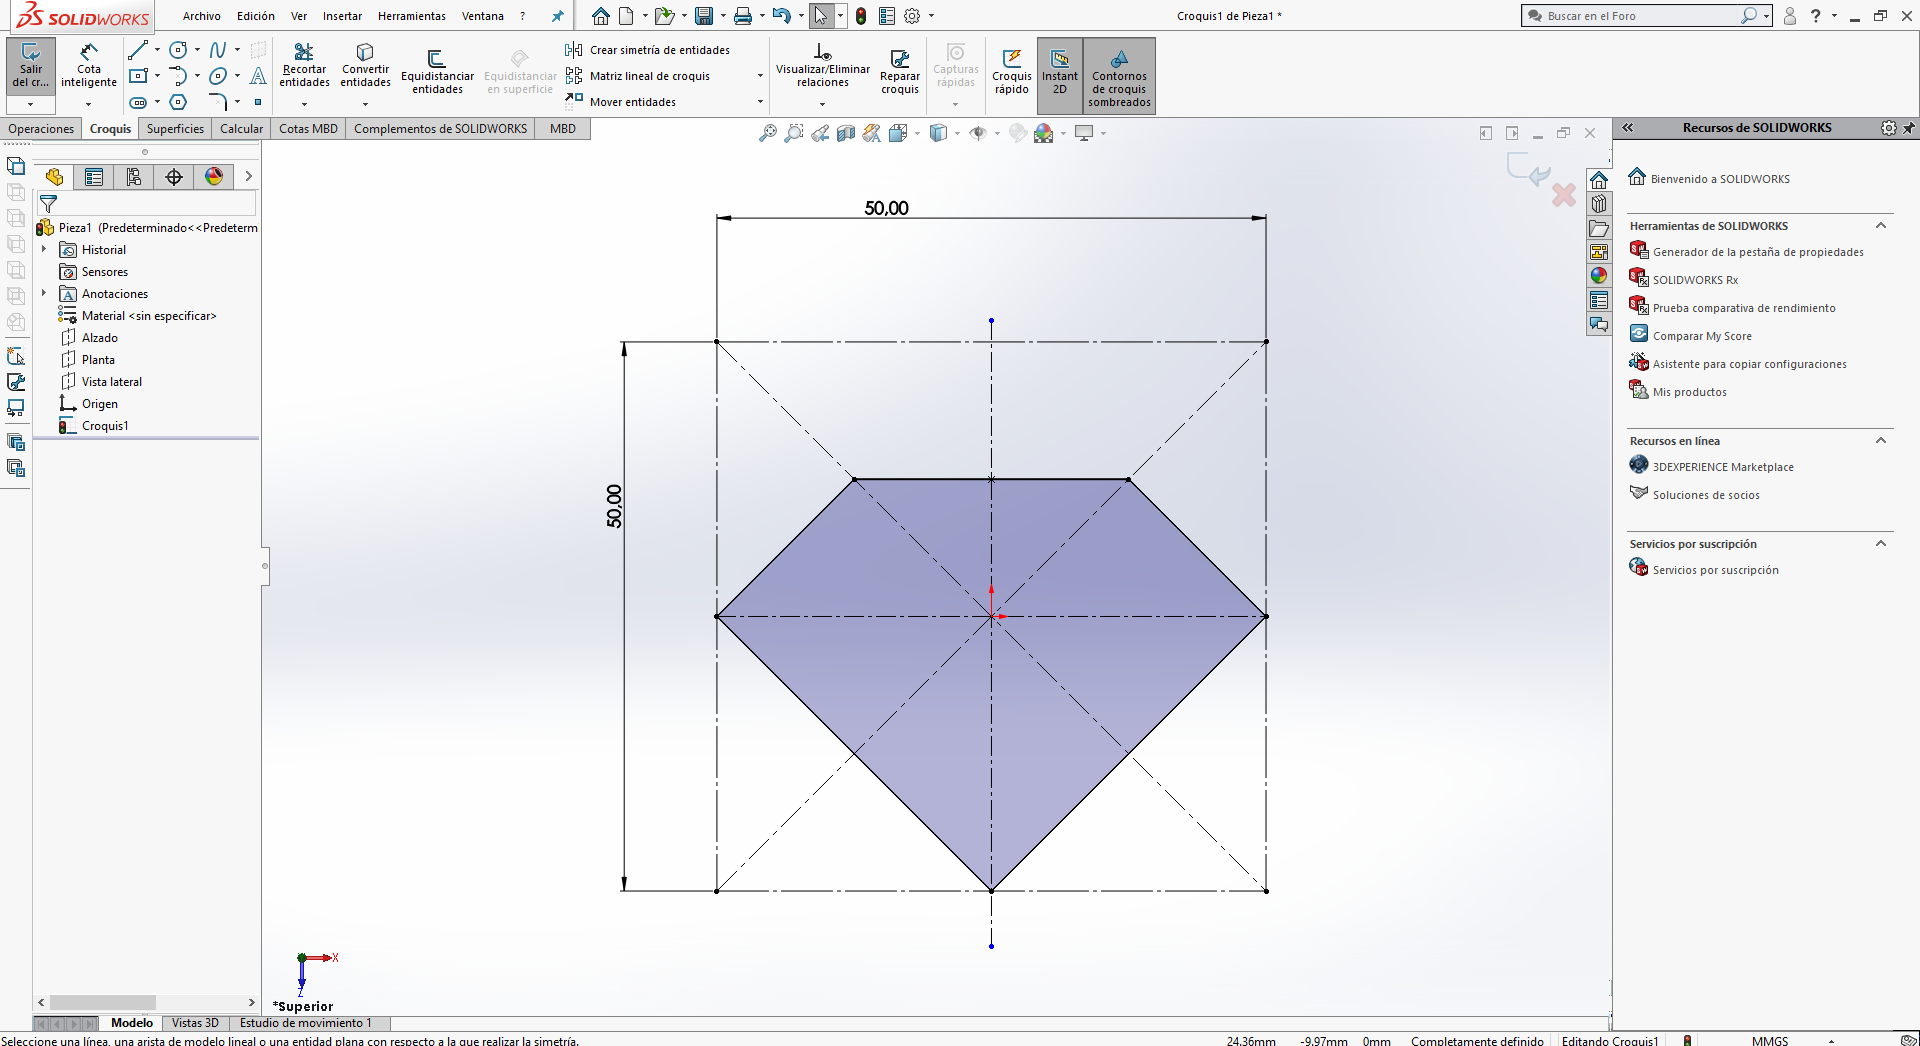Click the Save disk icon

coord(704,16)
